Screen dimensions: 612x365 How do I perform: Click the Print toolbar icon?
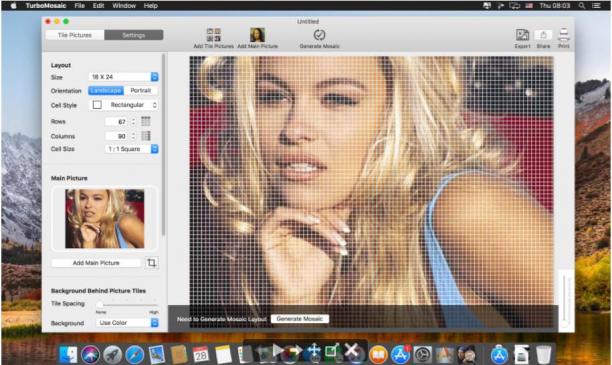564,35
